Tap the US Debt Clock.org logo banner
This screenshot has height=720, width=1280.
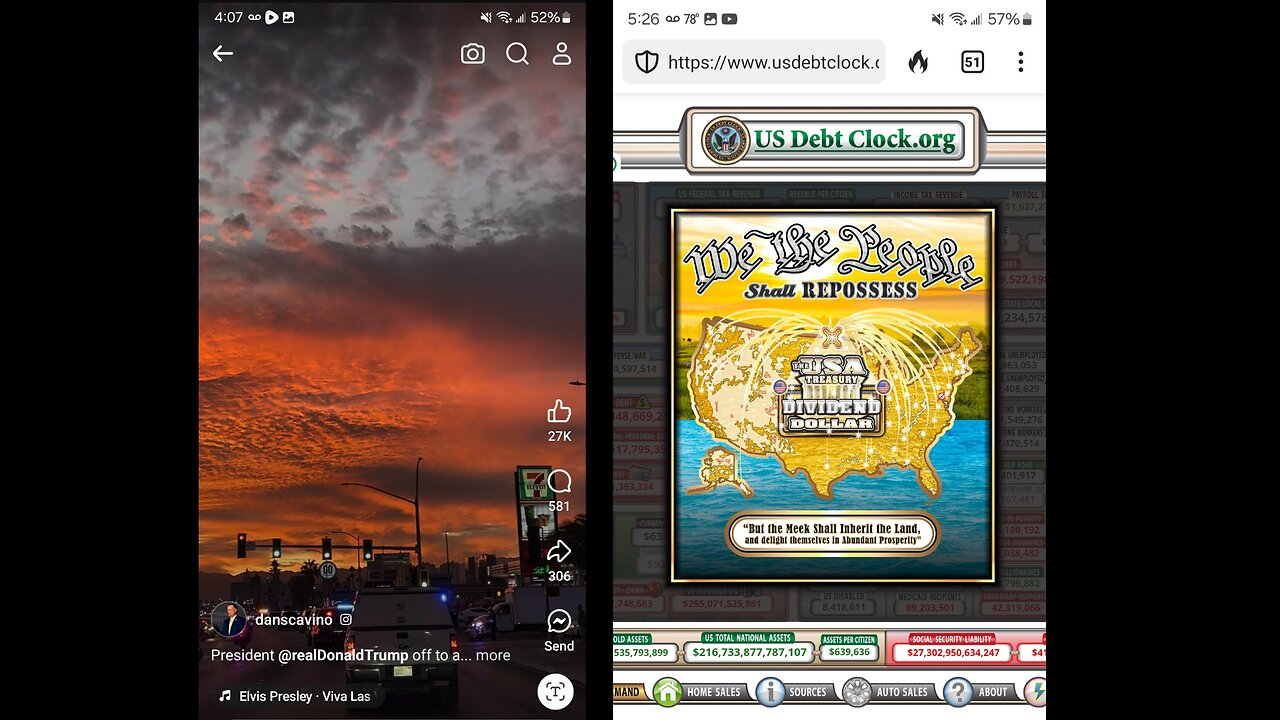[833, 140]
